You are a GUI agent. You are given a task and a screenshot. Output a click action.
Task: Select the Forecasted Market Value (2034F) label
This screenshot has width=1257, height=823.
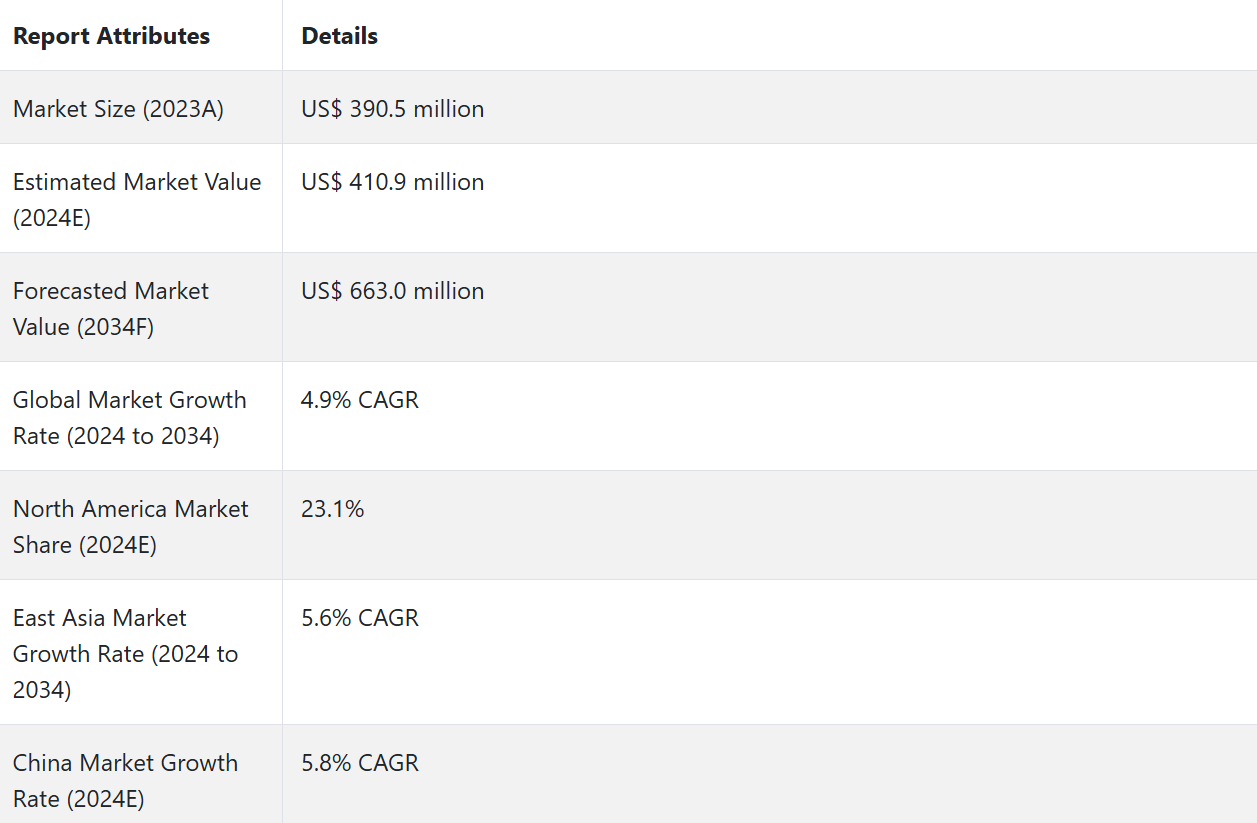[111, 308]
